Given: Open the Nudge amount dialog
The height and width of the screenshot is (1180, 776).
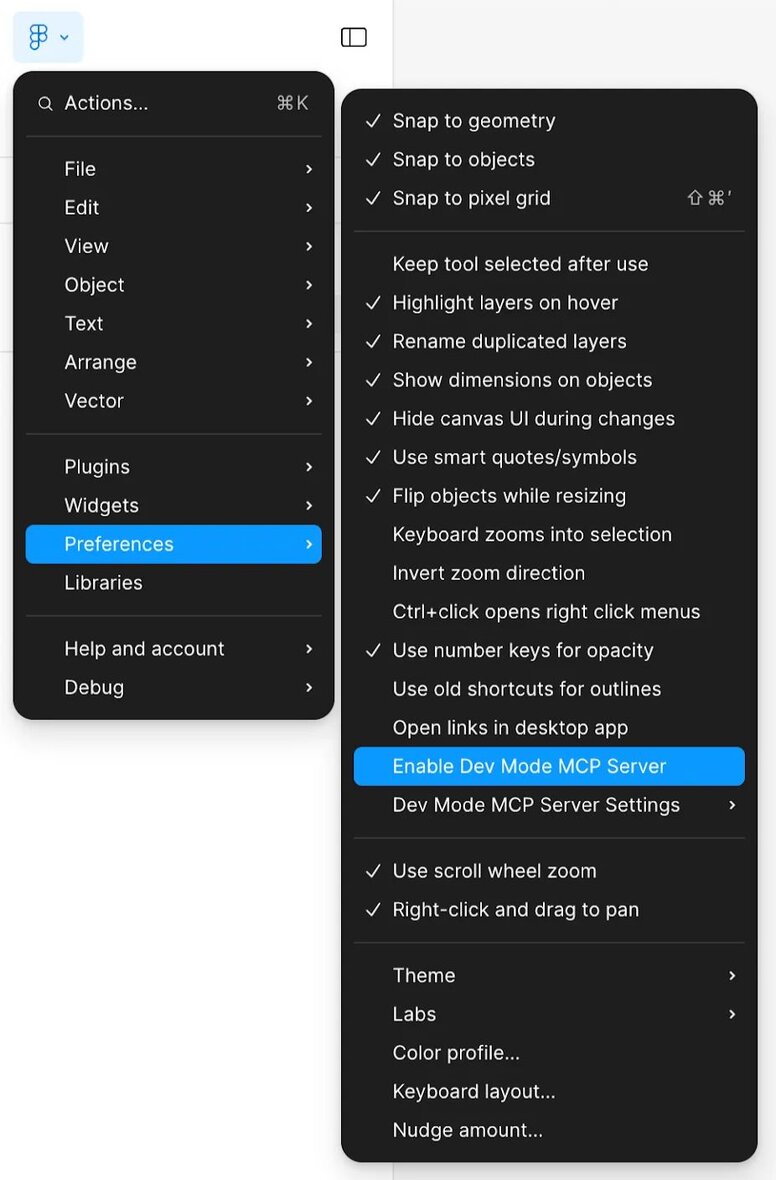Looking at the screenshot, I should 466,1129.
